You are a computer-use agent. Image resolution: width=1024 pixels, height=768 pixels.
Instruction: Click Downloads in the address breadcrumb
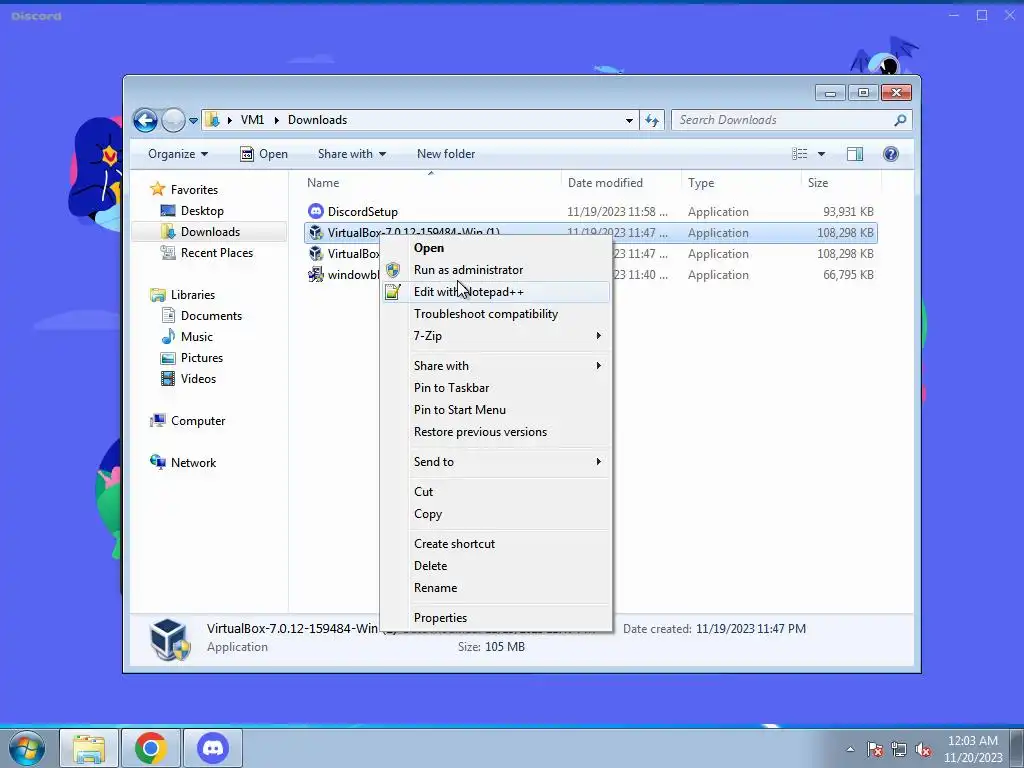(317, 120)
